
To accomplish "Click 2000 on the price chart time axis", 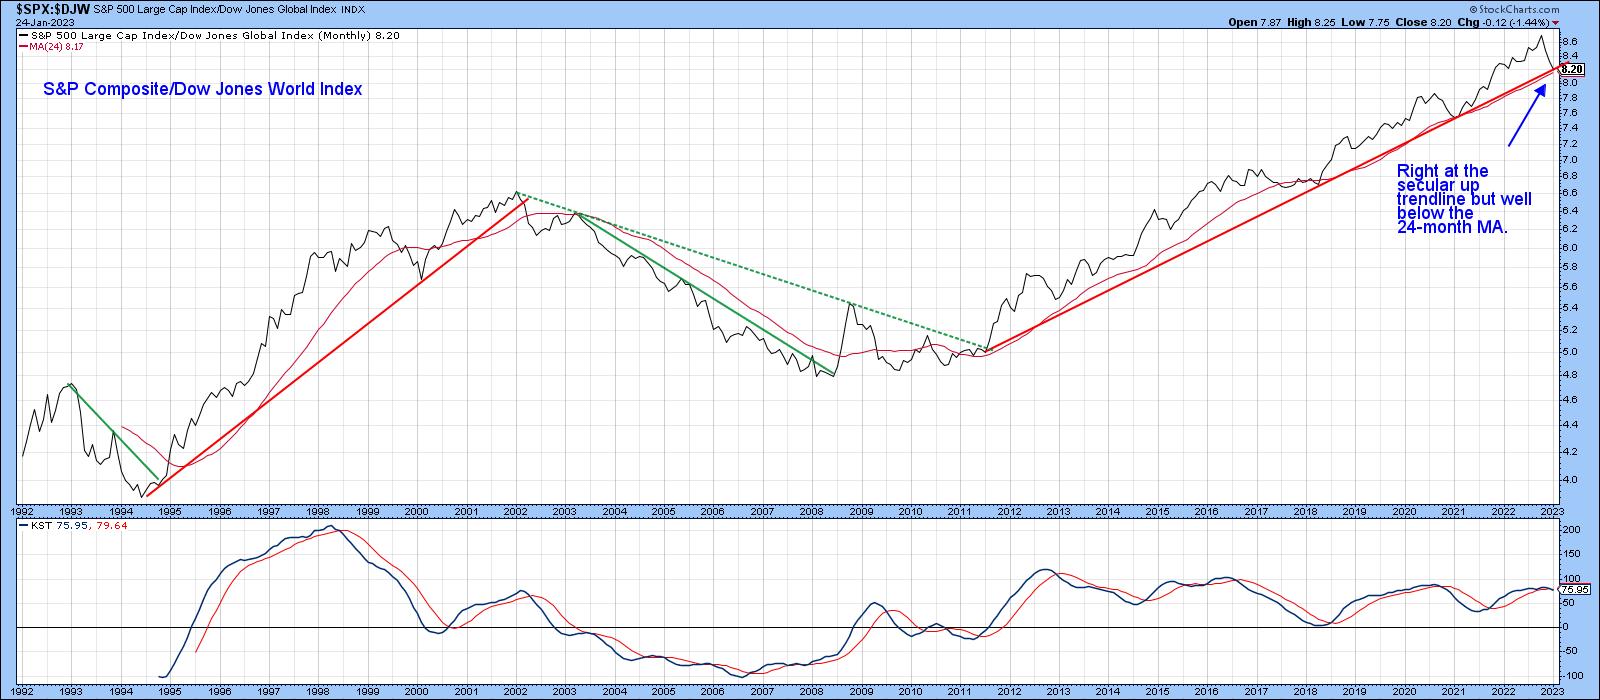I will pos(416,511).
